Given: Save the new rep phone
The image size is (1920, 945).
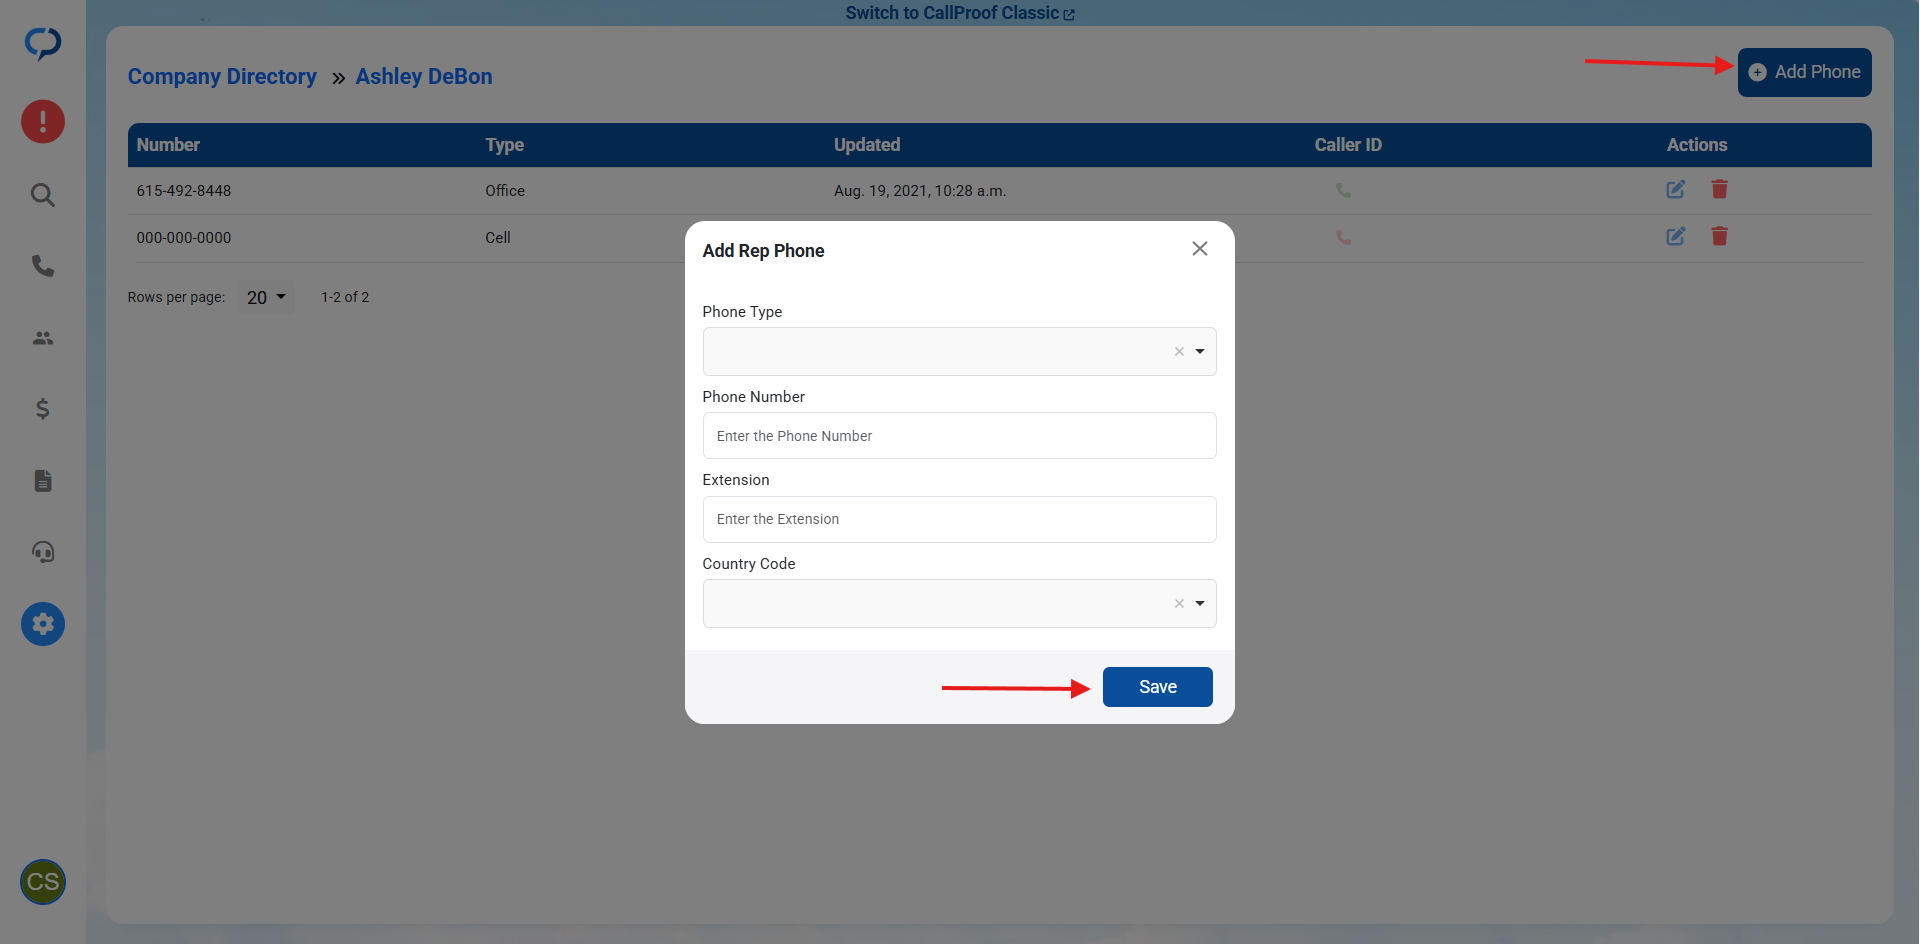Looking at the screenshot, I should (x=1157, y=687).
